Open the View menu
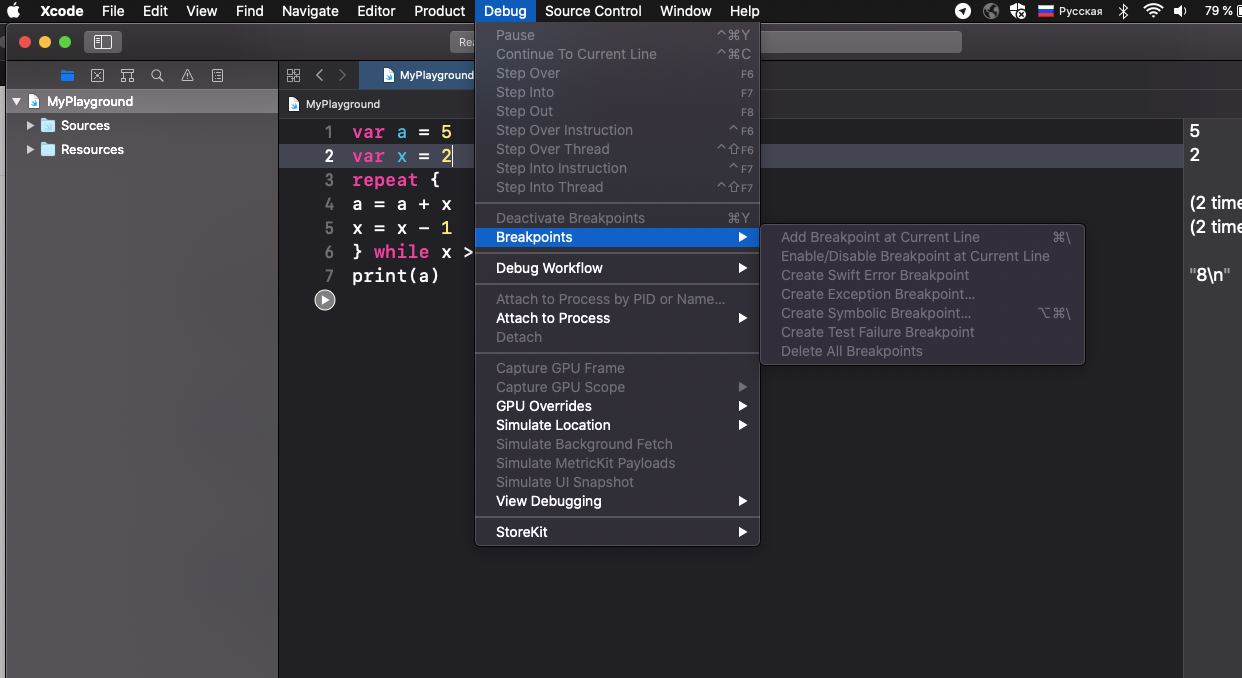 pos(201,11)
